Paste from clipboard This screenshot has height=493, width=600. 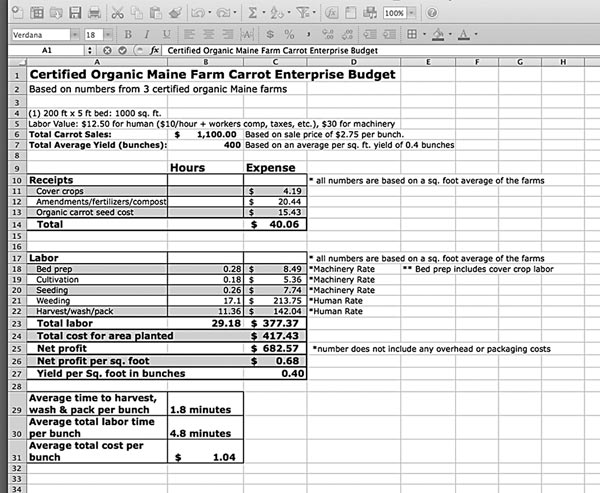pyautogui.click(x=155, y=13)
